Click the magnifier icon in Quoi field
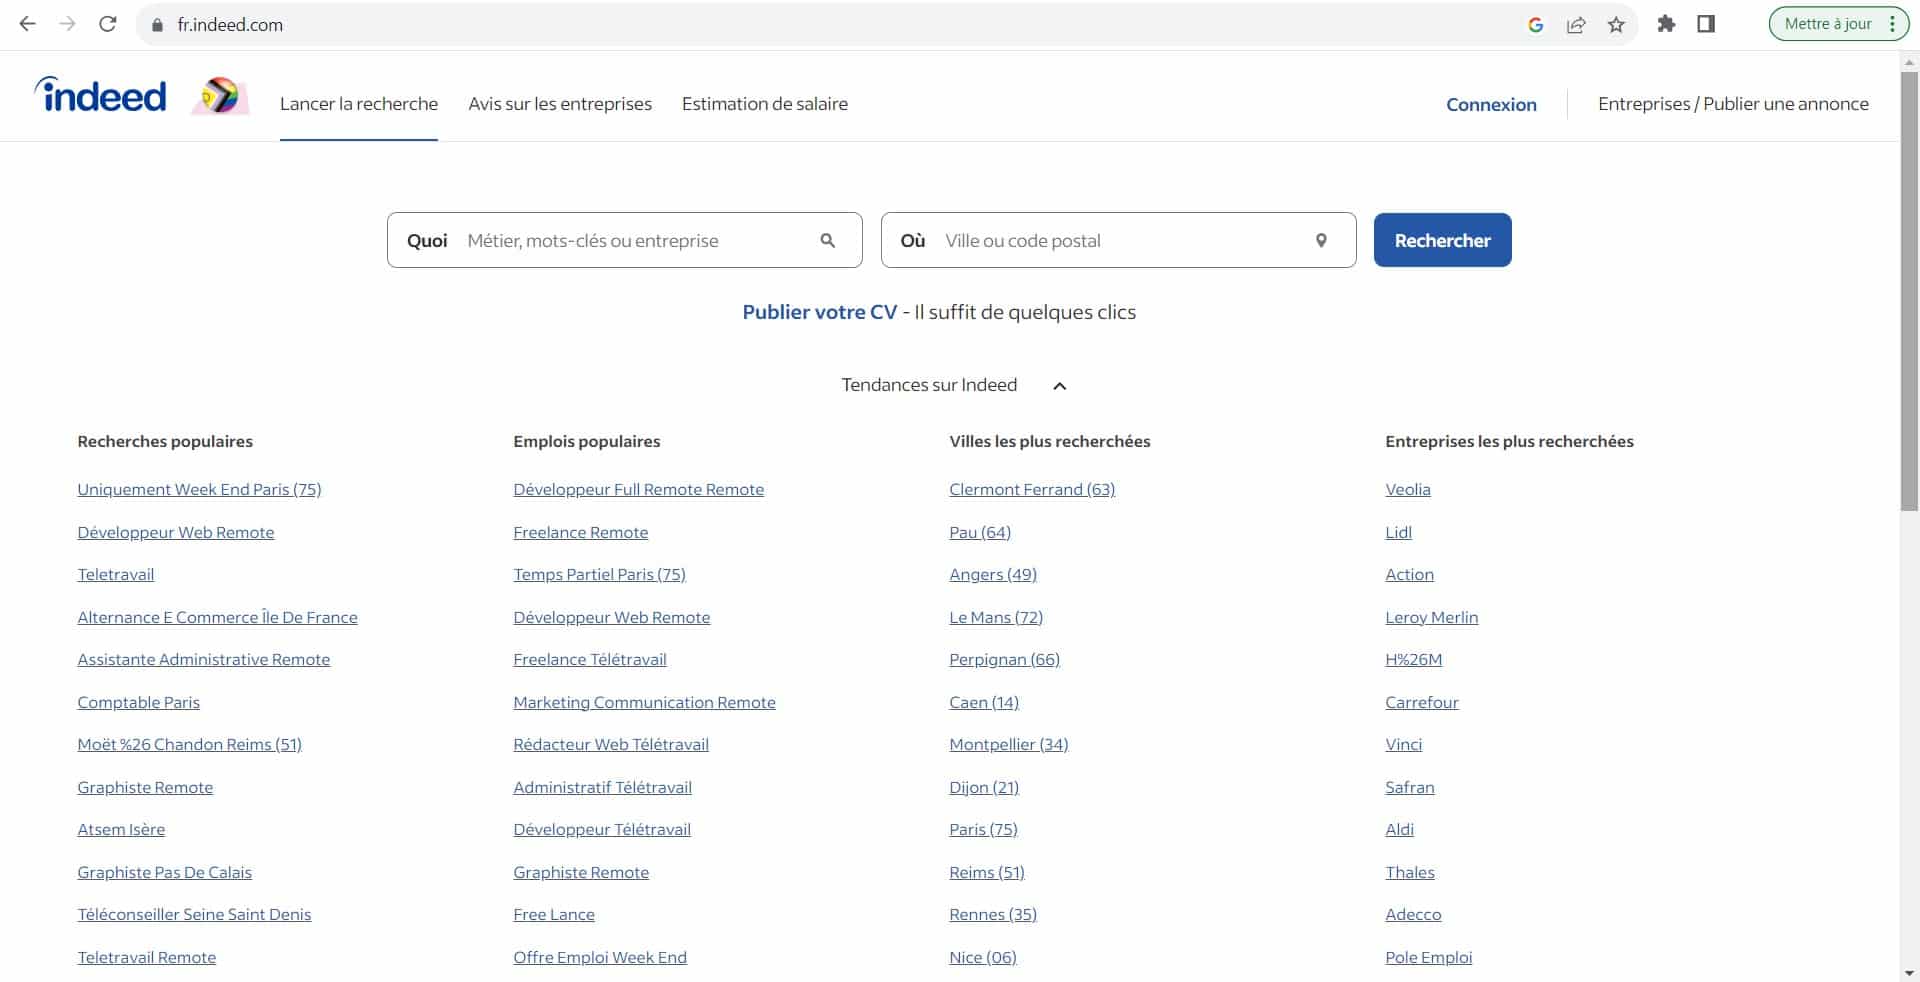Screen dimensions: 1920x982 pyautogui.click(x=828, y=240)
